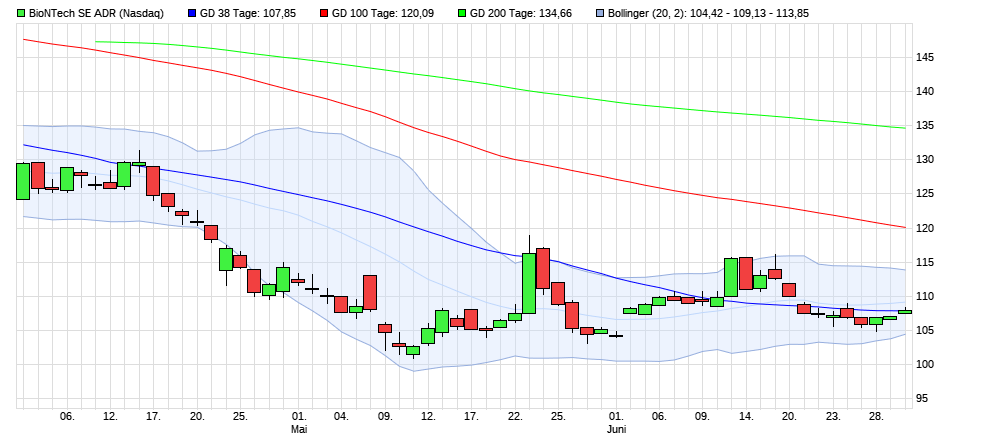
Task: Select the 'GD 200 Tage: 134,66' label
Action: tap(520, 13)
